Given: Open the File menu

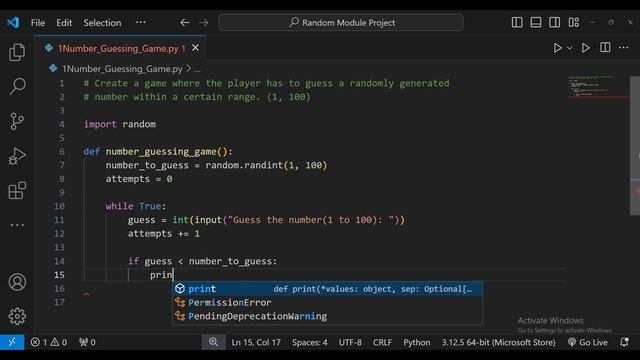Looking at the screenshot, I should [38, 23].
